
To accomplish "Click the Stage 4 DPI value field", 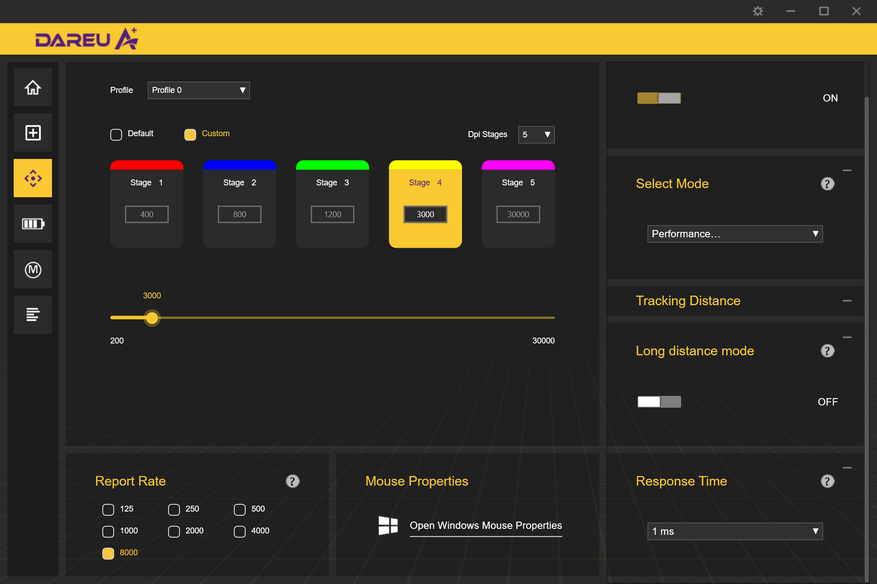I will [x=425, y=214].
